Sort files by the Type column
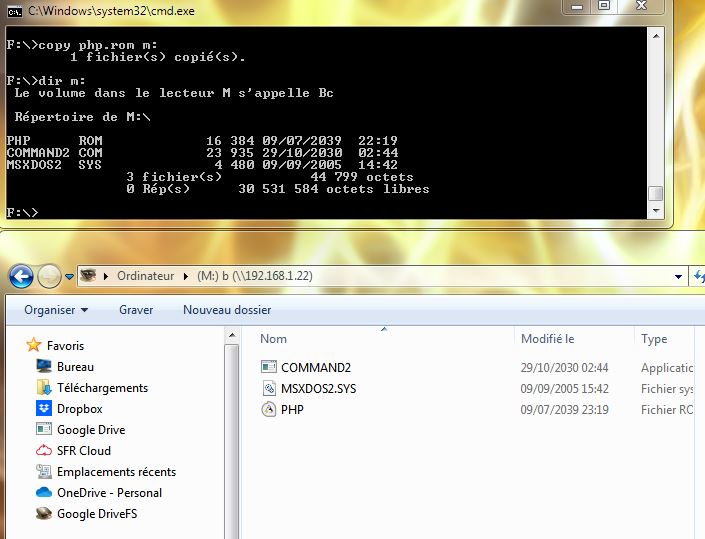Screen dimensions: 705x539 654,339
